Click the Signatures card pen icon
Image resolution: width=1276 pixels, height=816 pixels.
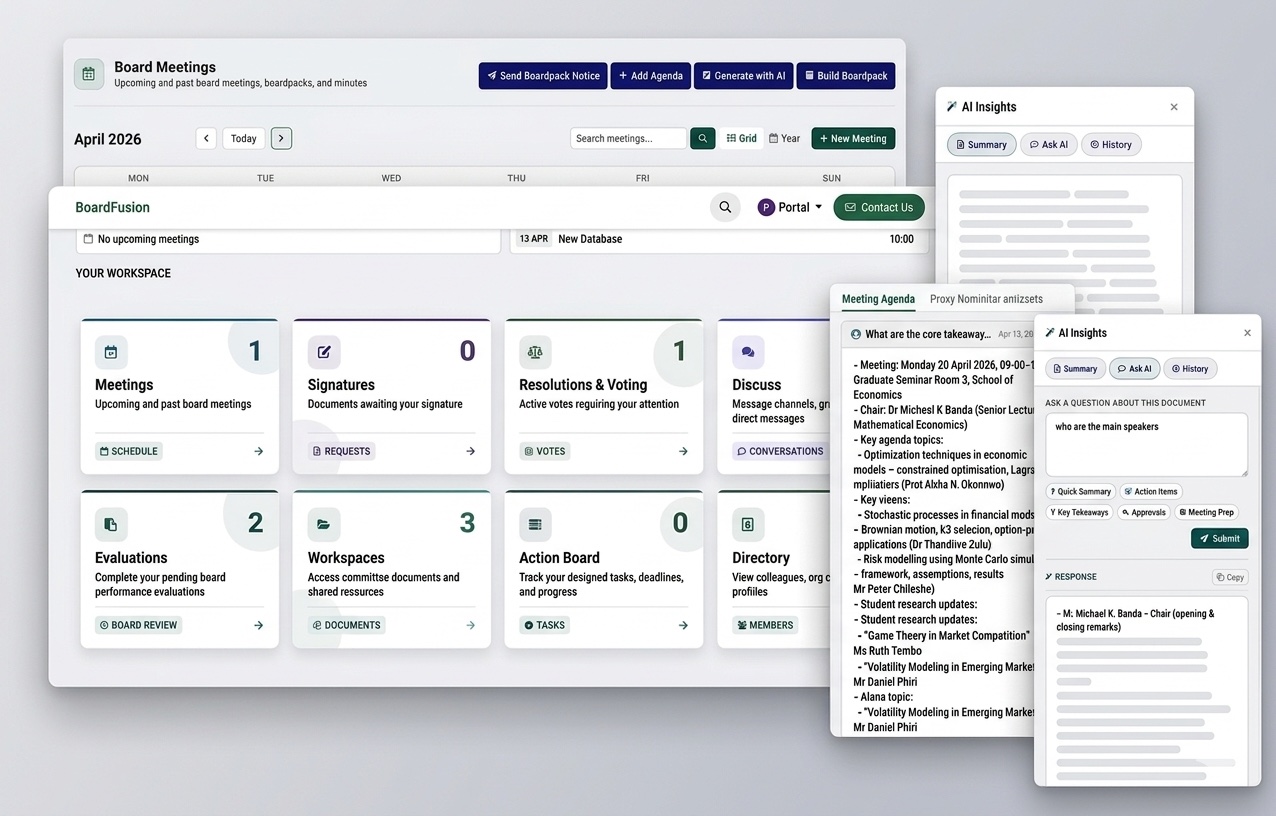click(324, 352)
